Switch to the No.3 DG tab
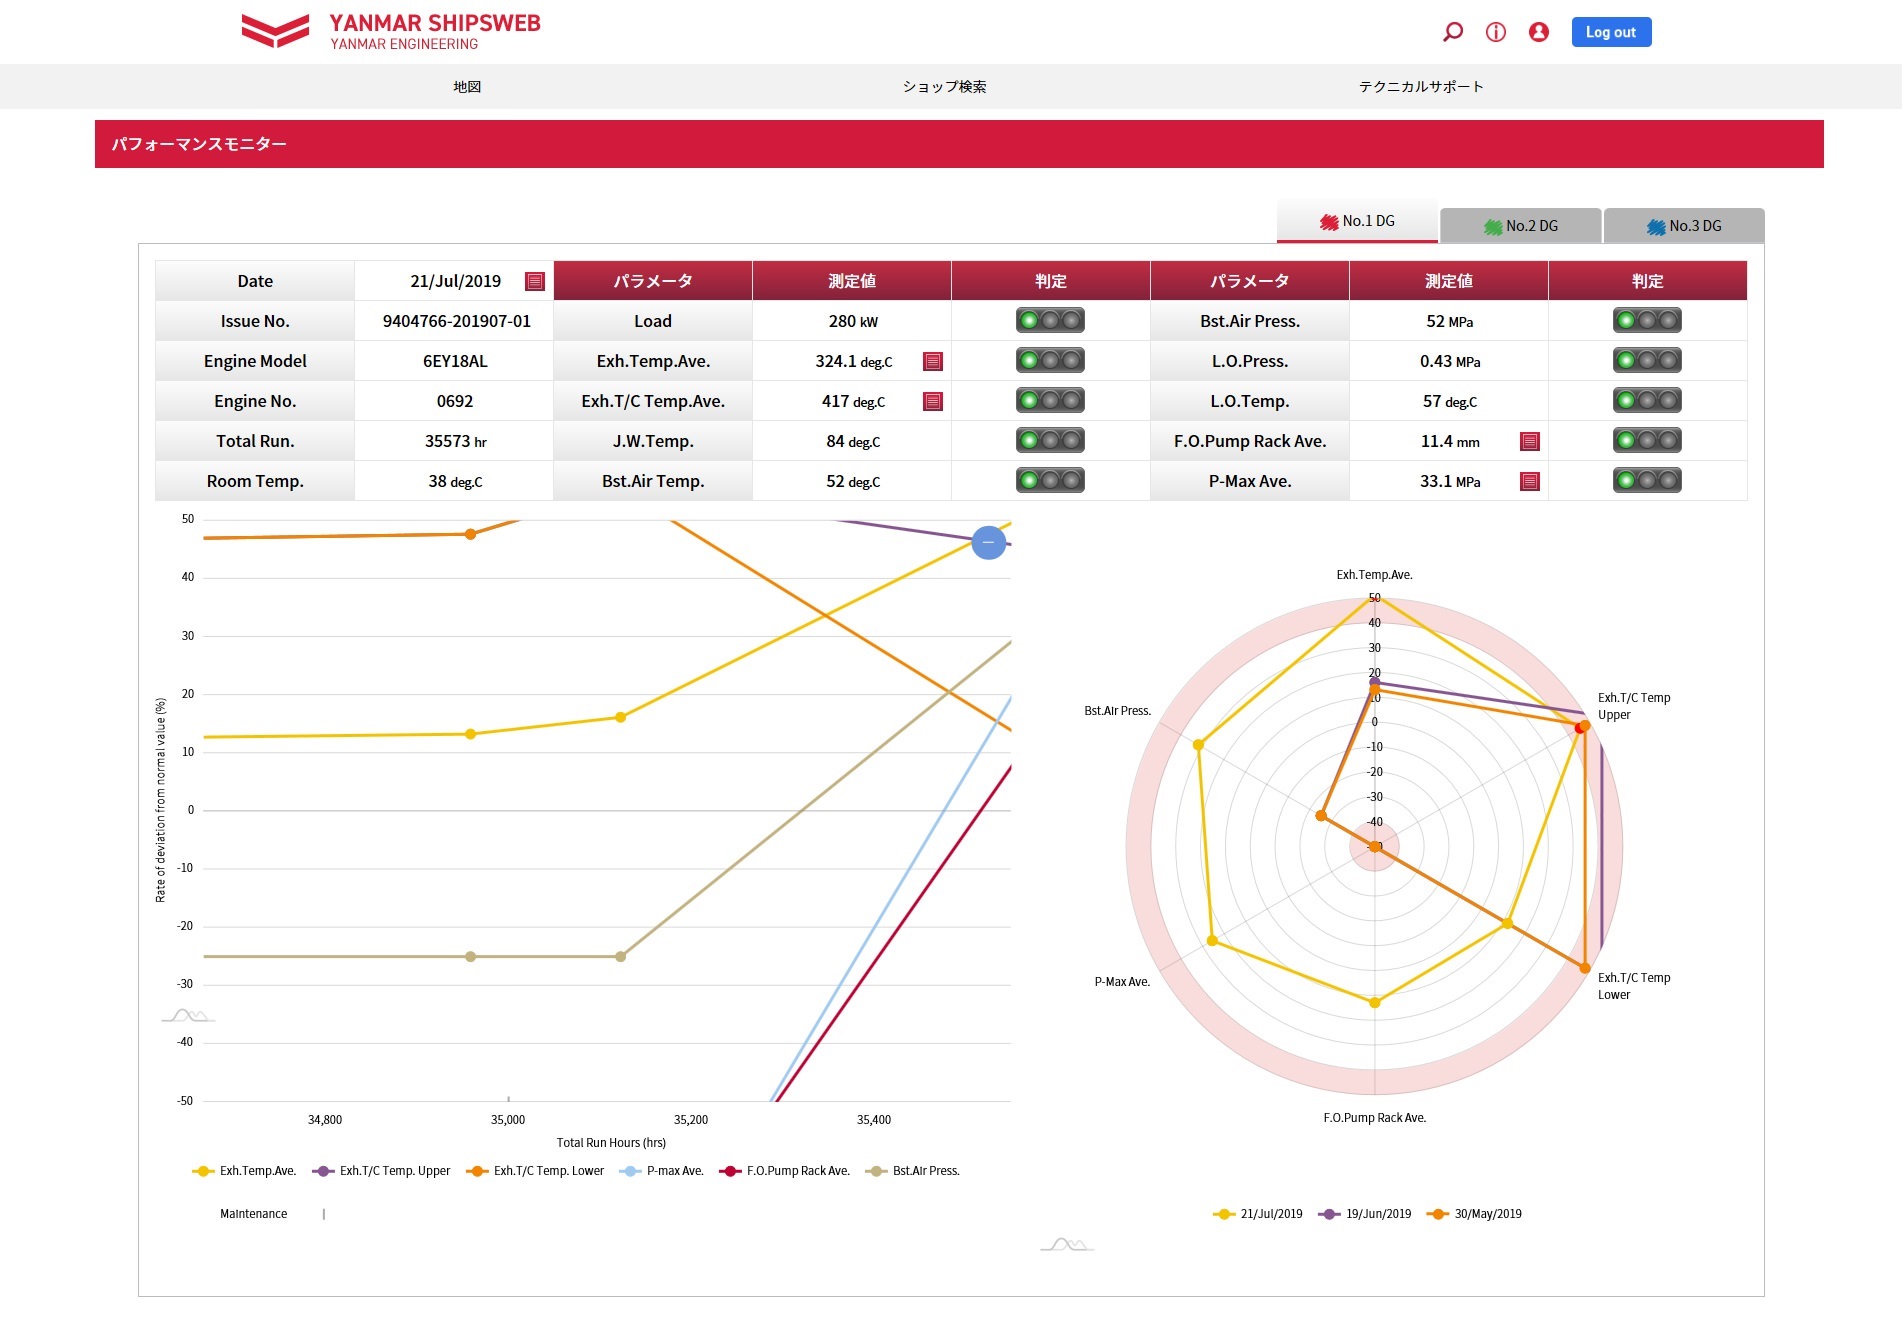The image size is (1902, 1321). pyautogui.click(x=1684, y=226)
